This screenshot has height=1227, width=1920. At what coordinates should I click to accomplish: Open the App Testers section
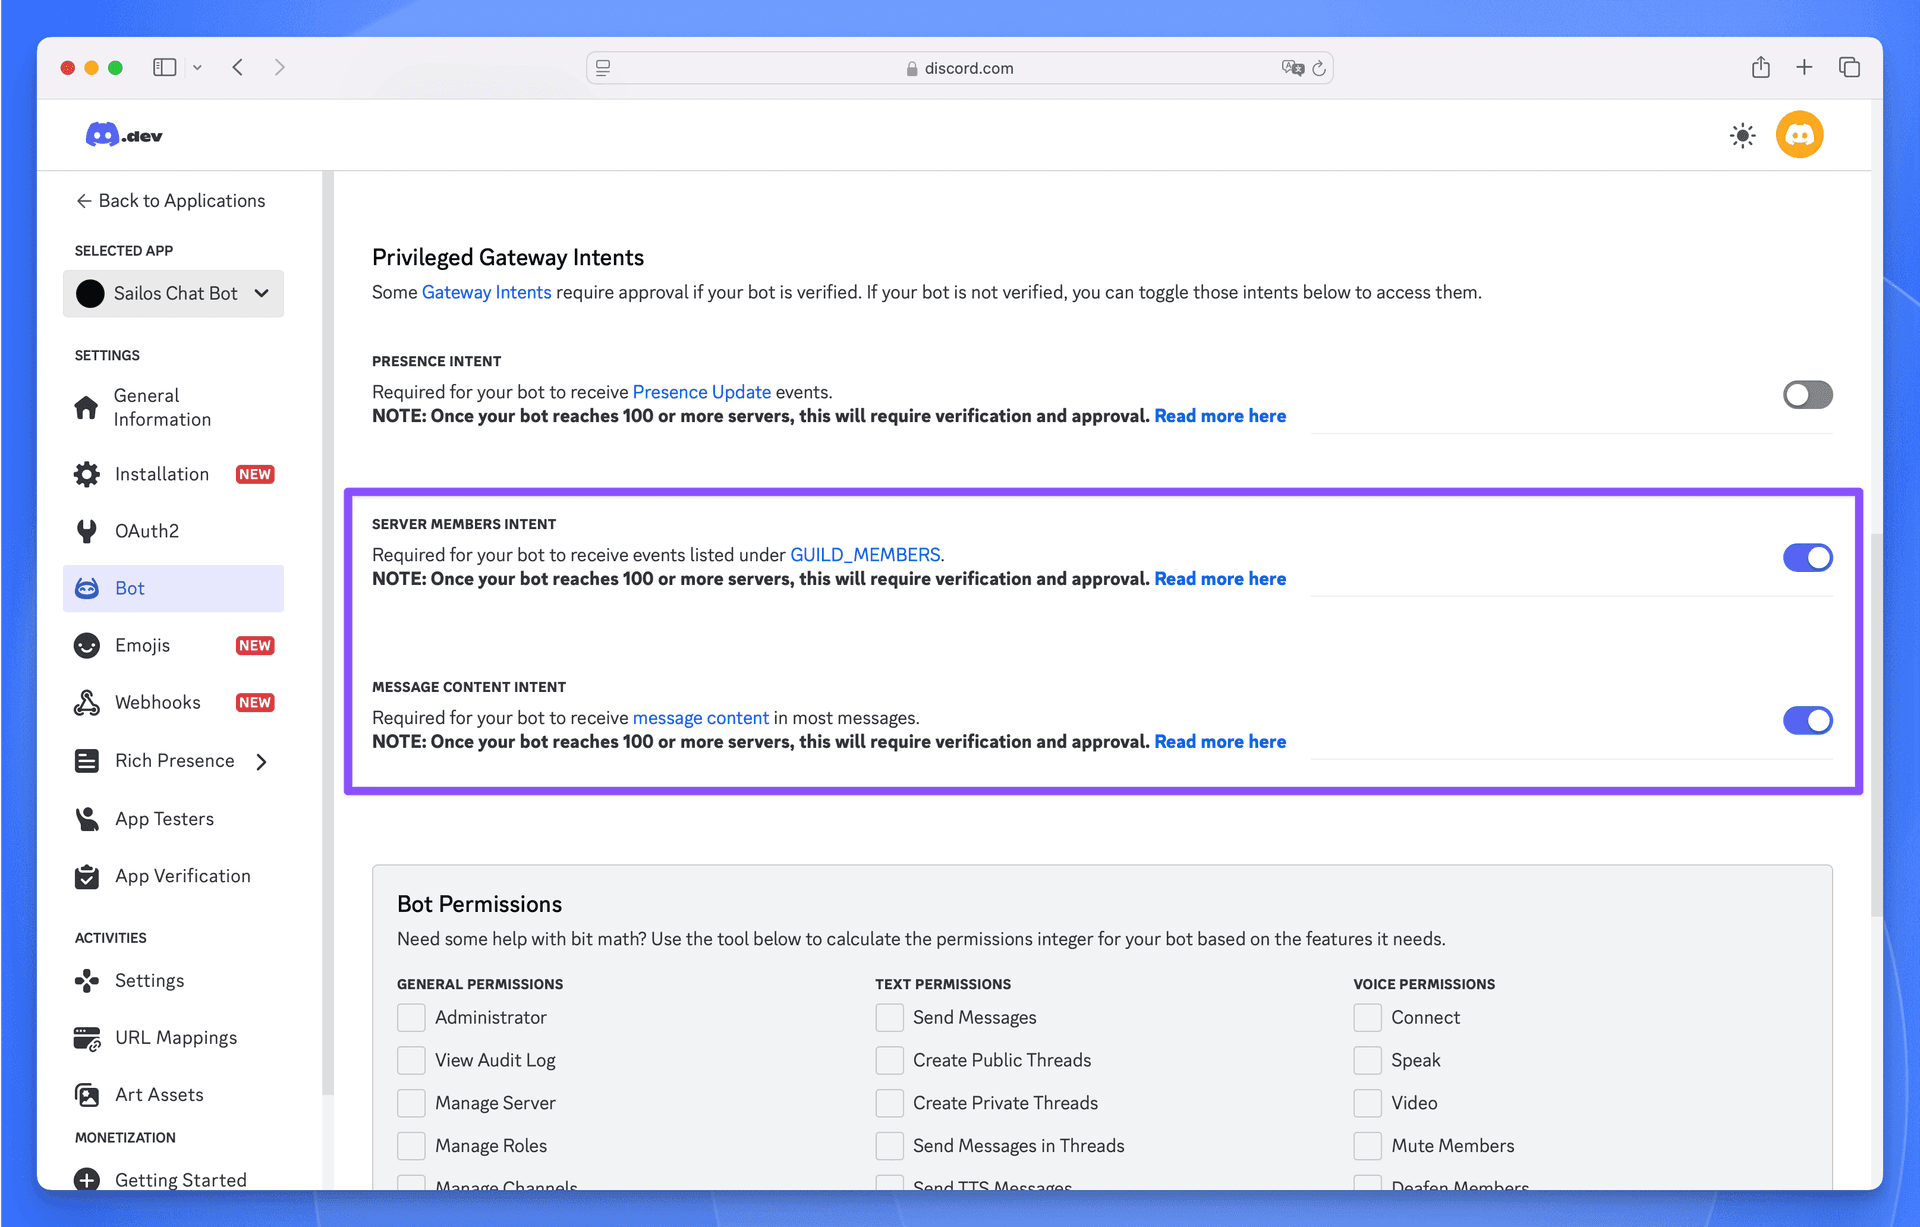click(164, 818)
